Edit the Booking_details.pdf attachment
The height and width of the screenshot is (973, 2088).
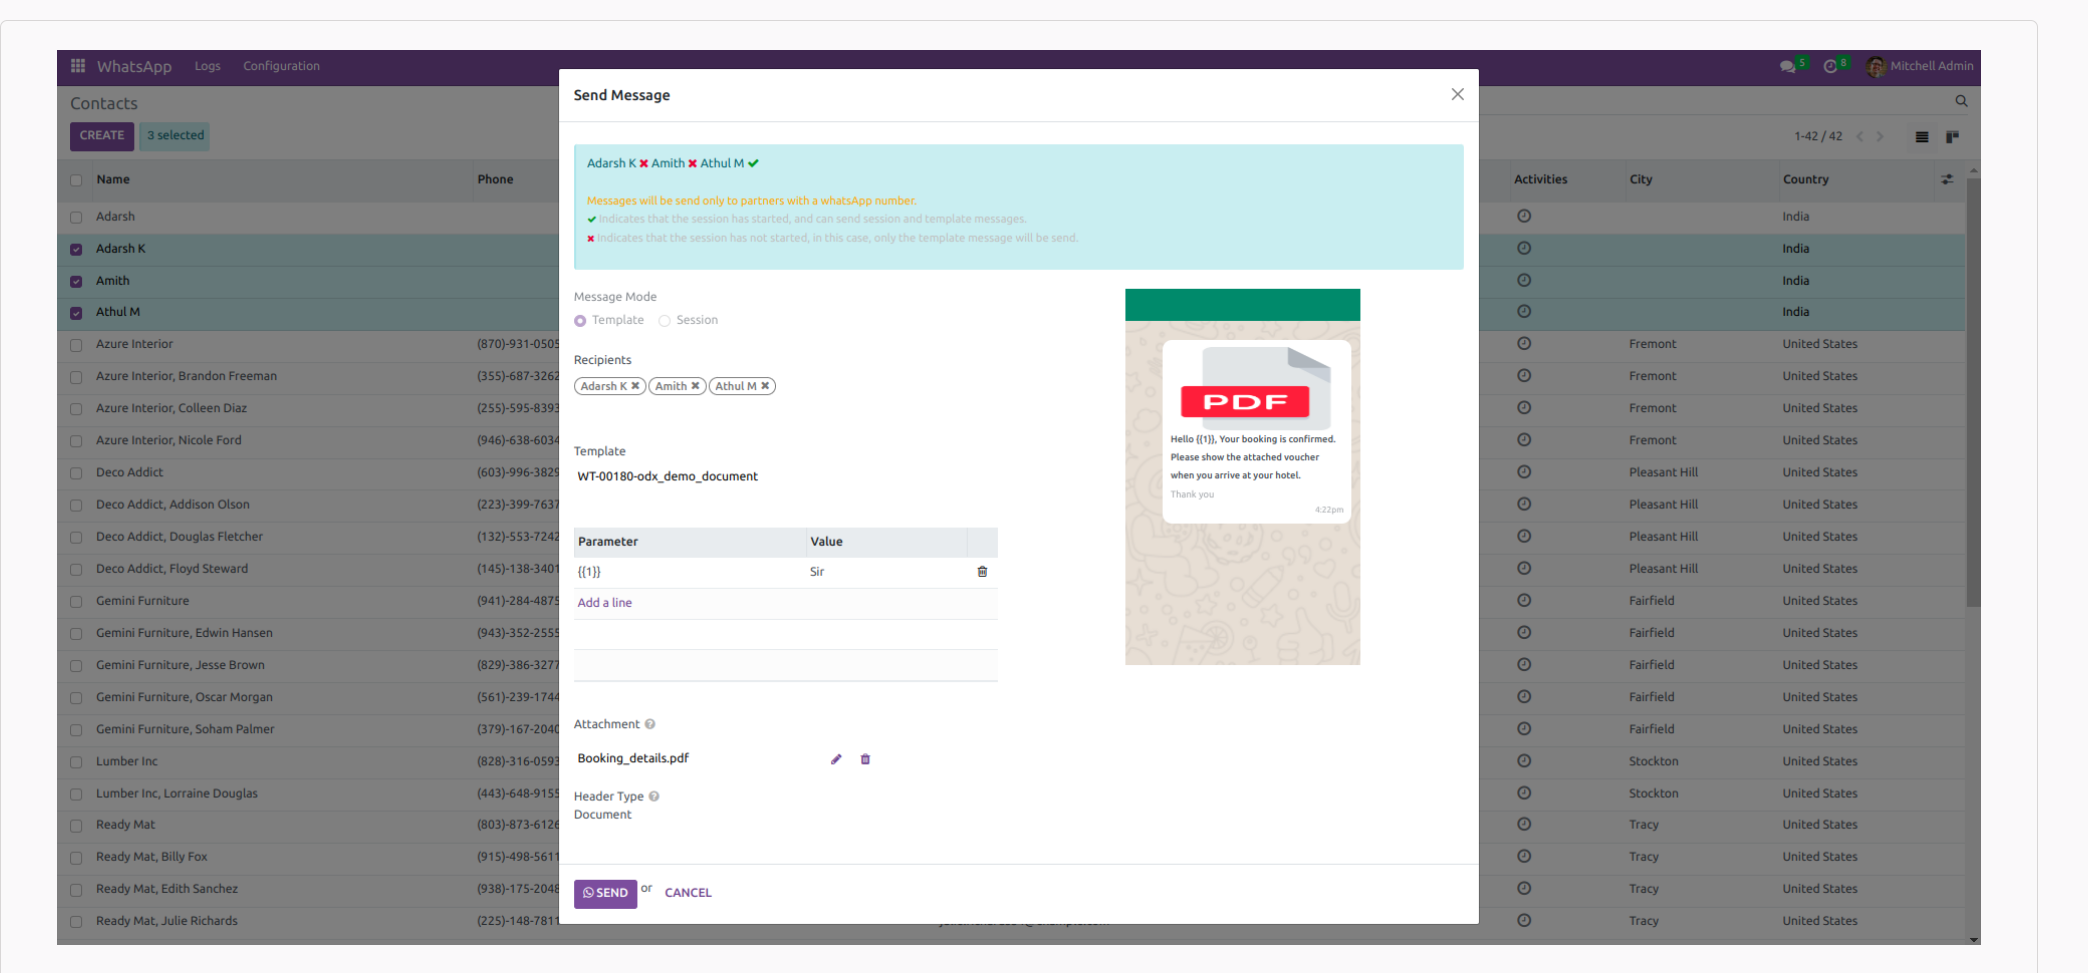[x=836, y=759]
